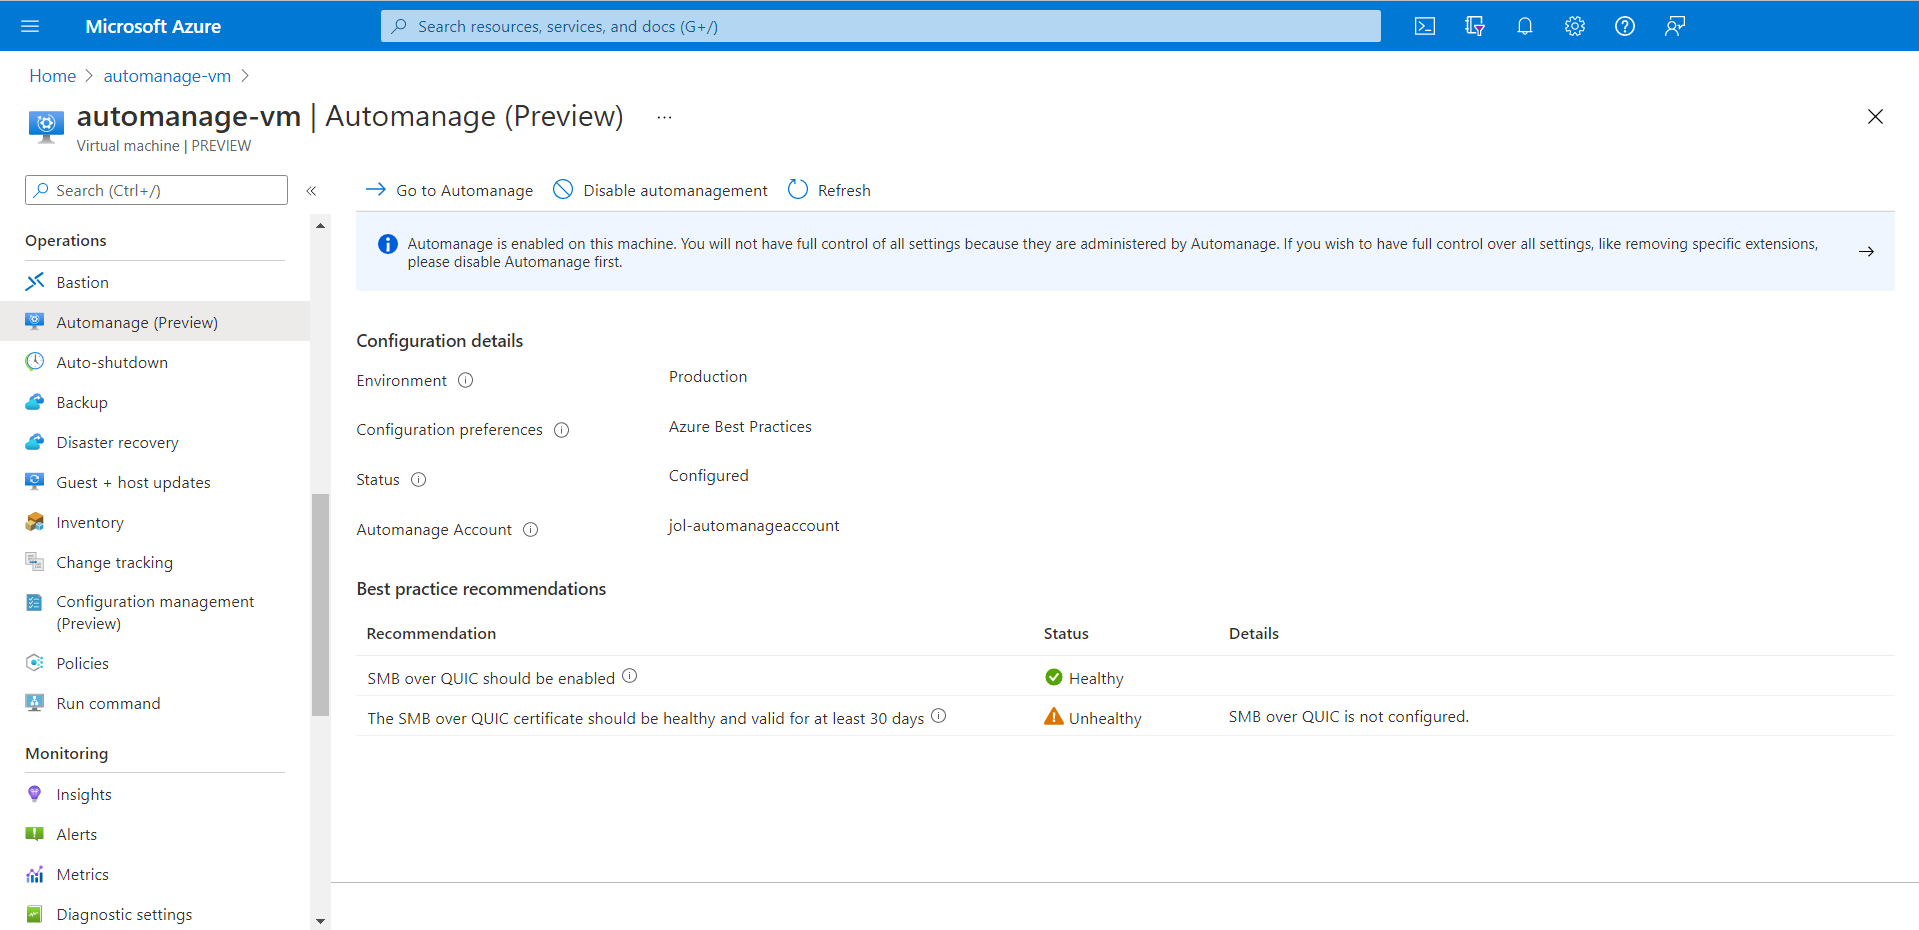The width and height of the screenshot is (1919, 930).
Task: Click the Bastion icon in sidebar
Action: click(35, 282)
